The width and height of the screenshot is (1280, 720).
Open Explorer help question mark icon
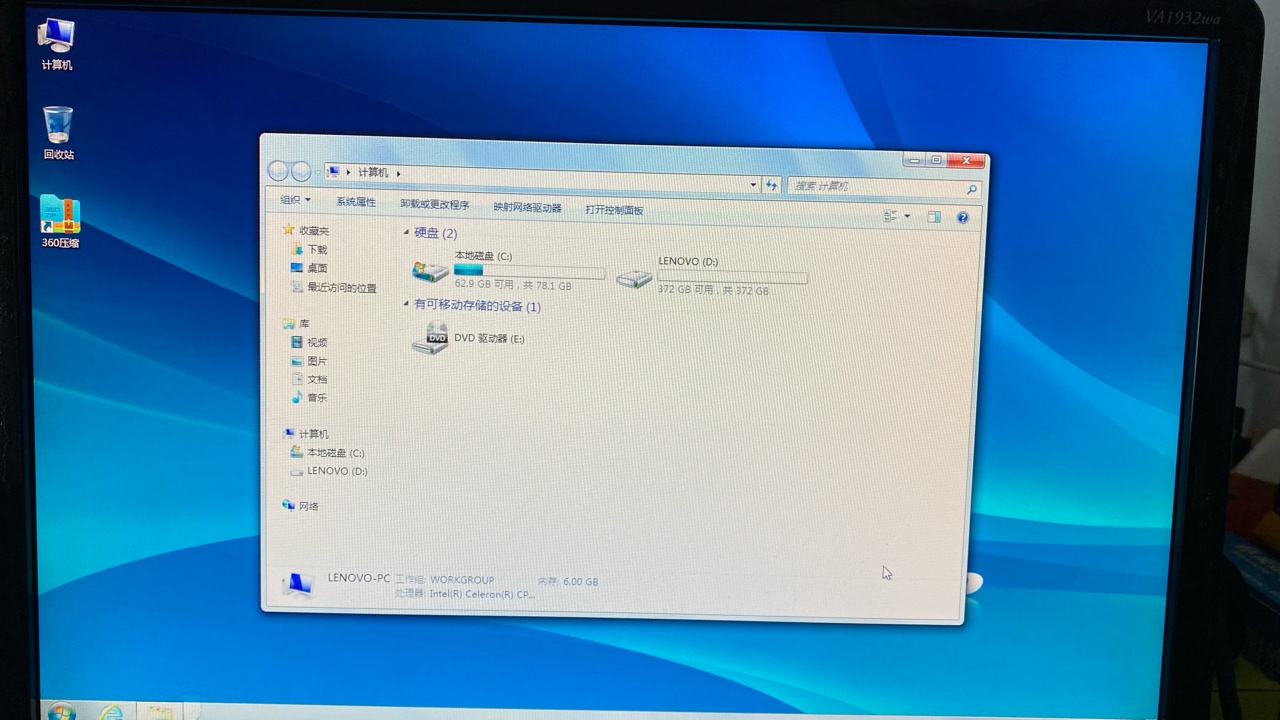[x=963, y=217]
